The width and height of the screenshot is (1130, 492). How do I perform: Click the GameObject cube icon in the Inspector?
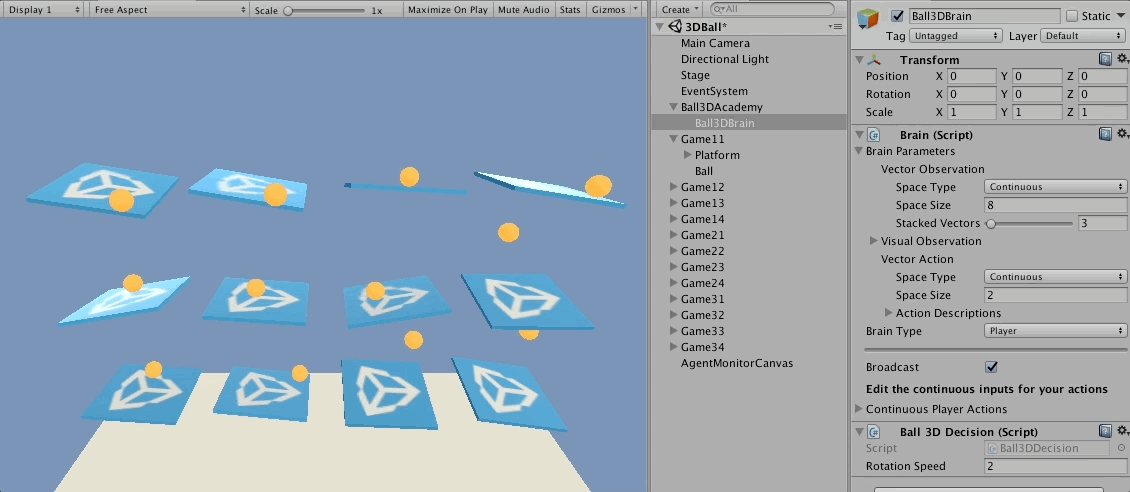pos(868,19)
